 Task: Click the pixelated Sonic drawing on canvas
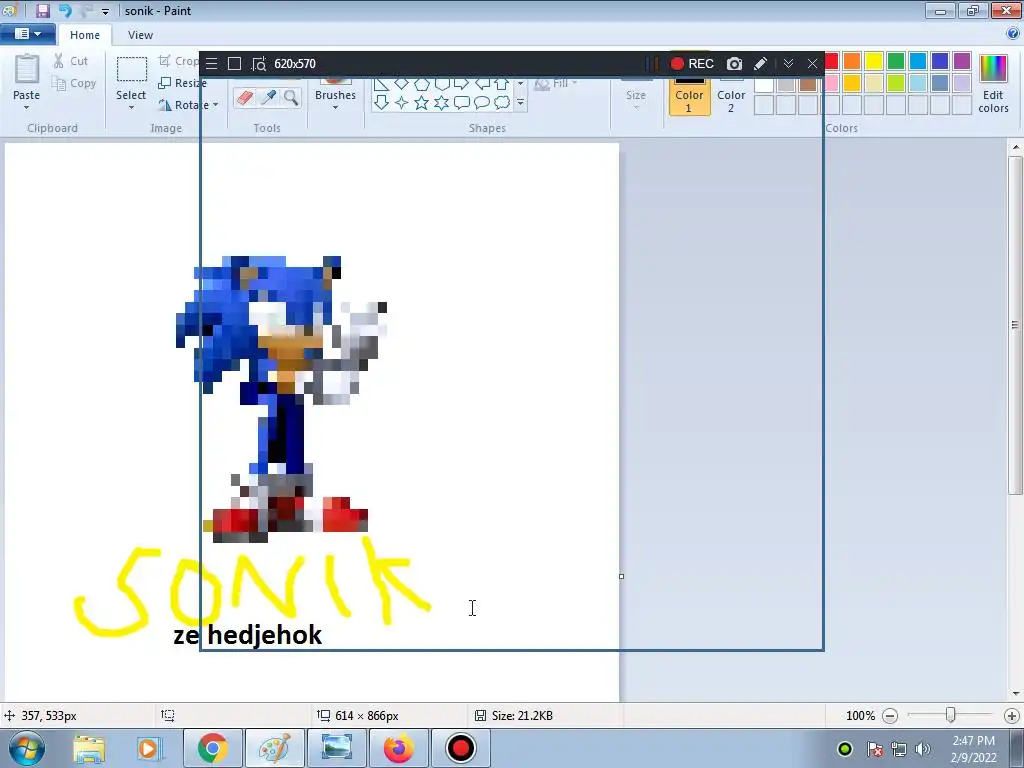click(x=281, y=398)
